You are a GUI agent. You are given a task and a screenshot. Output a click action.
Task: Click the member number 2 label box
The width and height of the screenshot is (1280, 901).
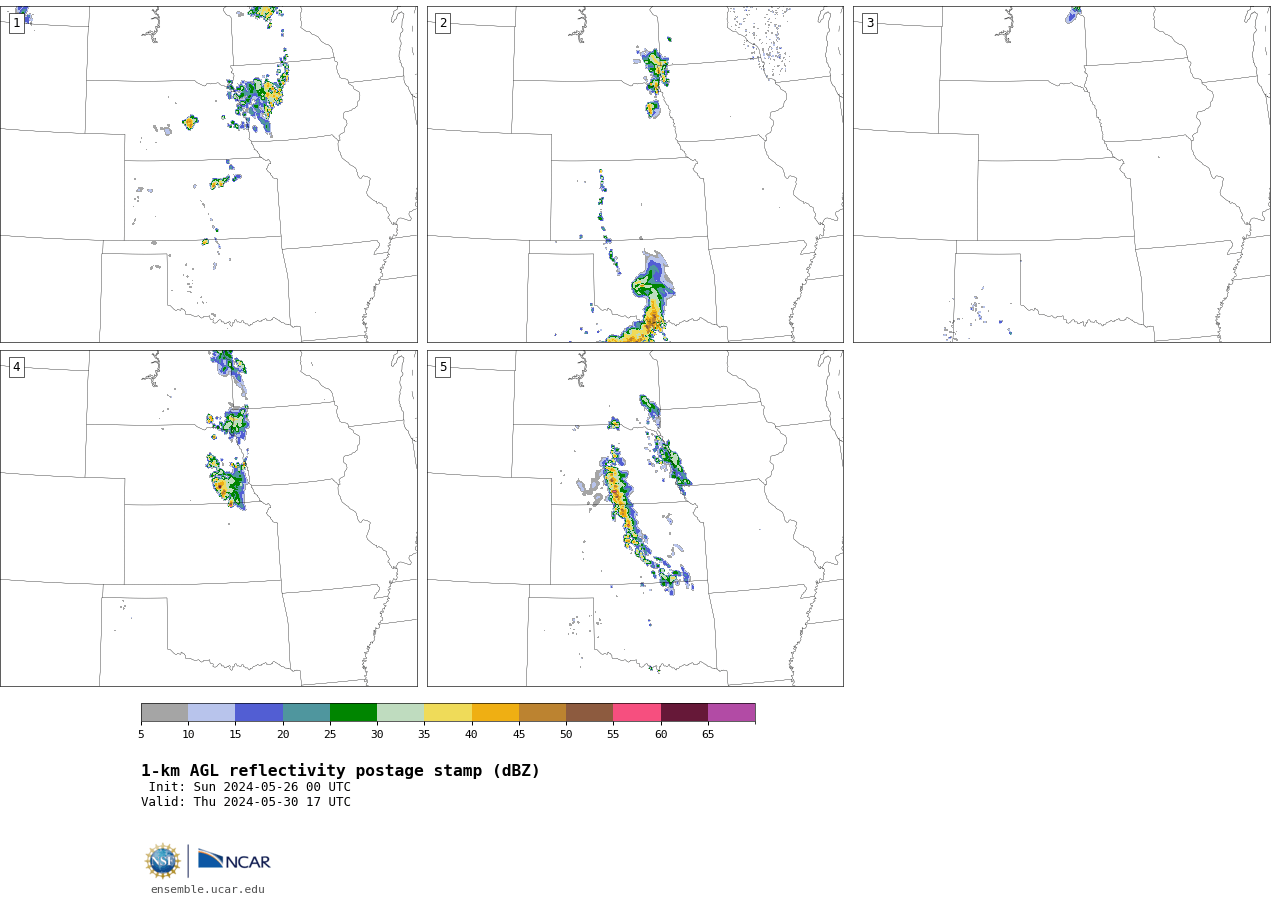[x=443, y=23]
